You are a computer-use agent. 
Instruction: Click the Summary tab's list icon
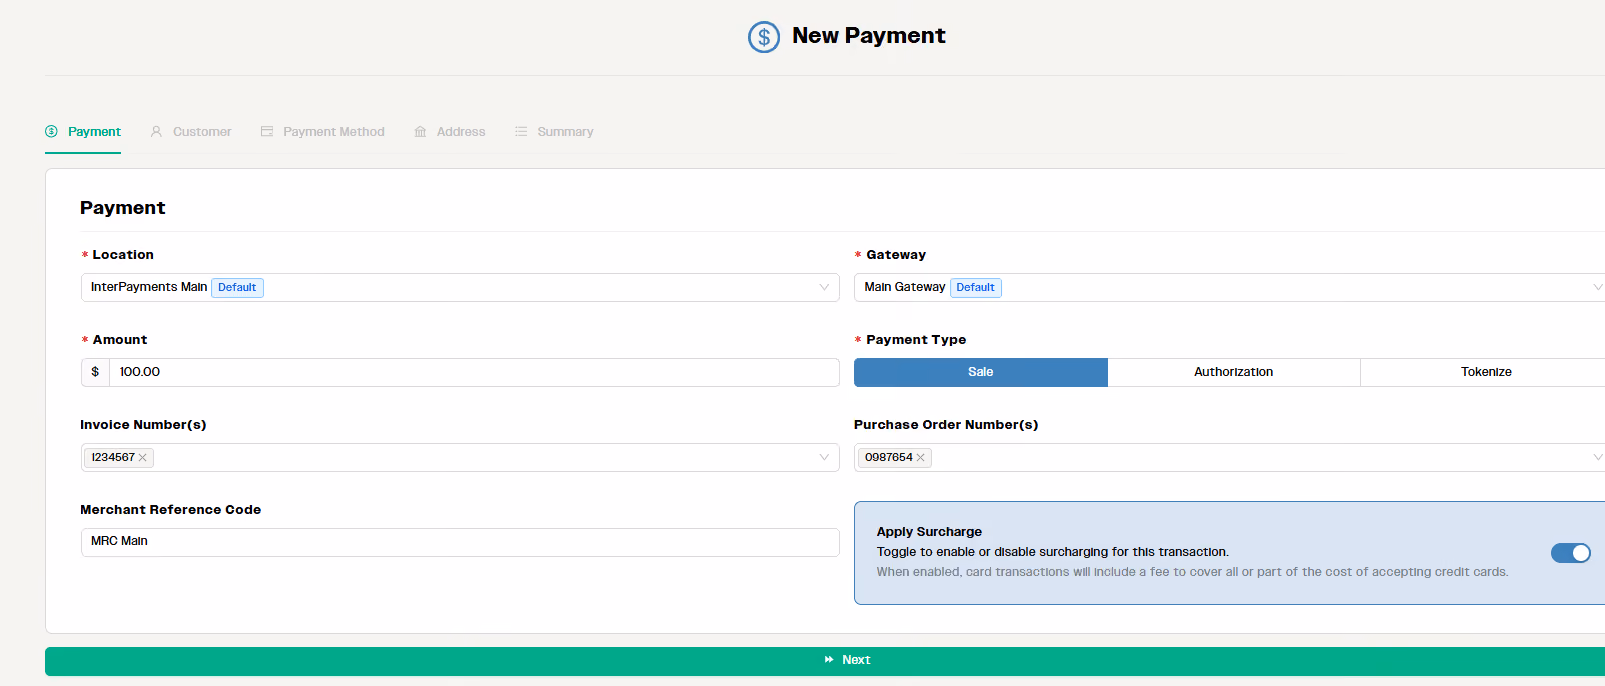coord(521,131)
